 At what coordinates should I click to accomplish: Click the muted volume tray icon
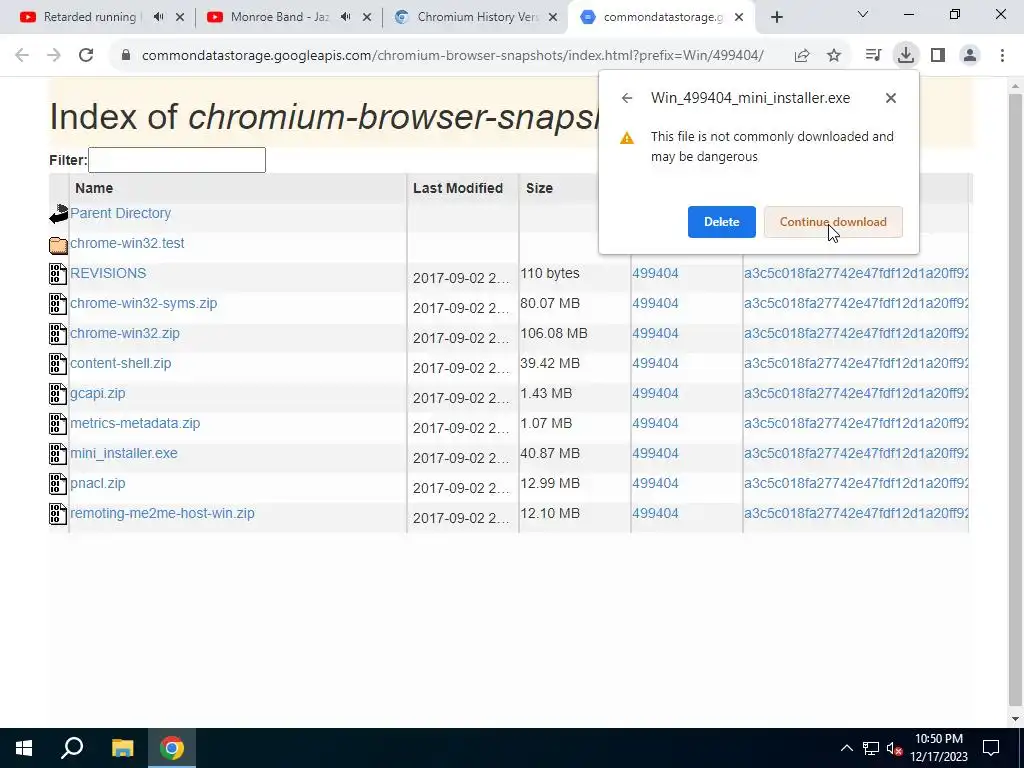895,748
